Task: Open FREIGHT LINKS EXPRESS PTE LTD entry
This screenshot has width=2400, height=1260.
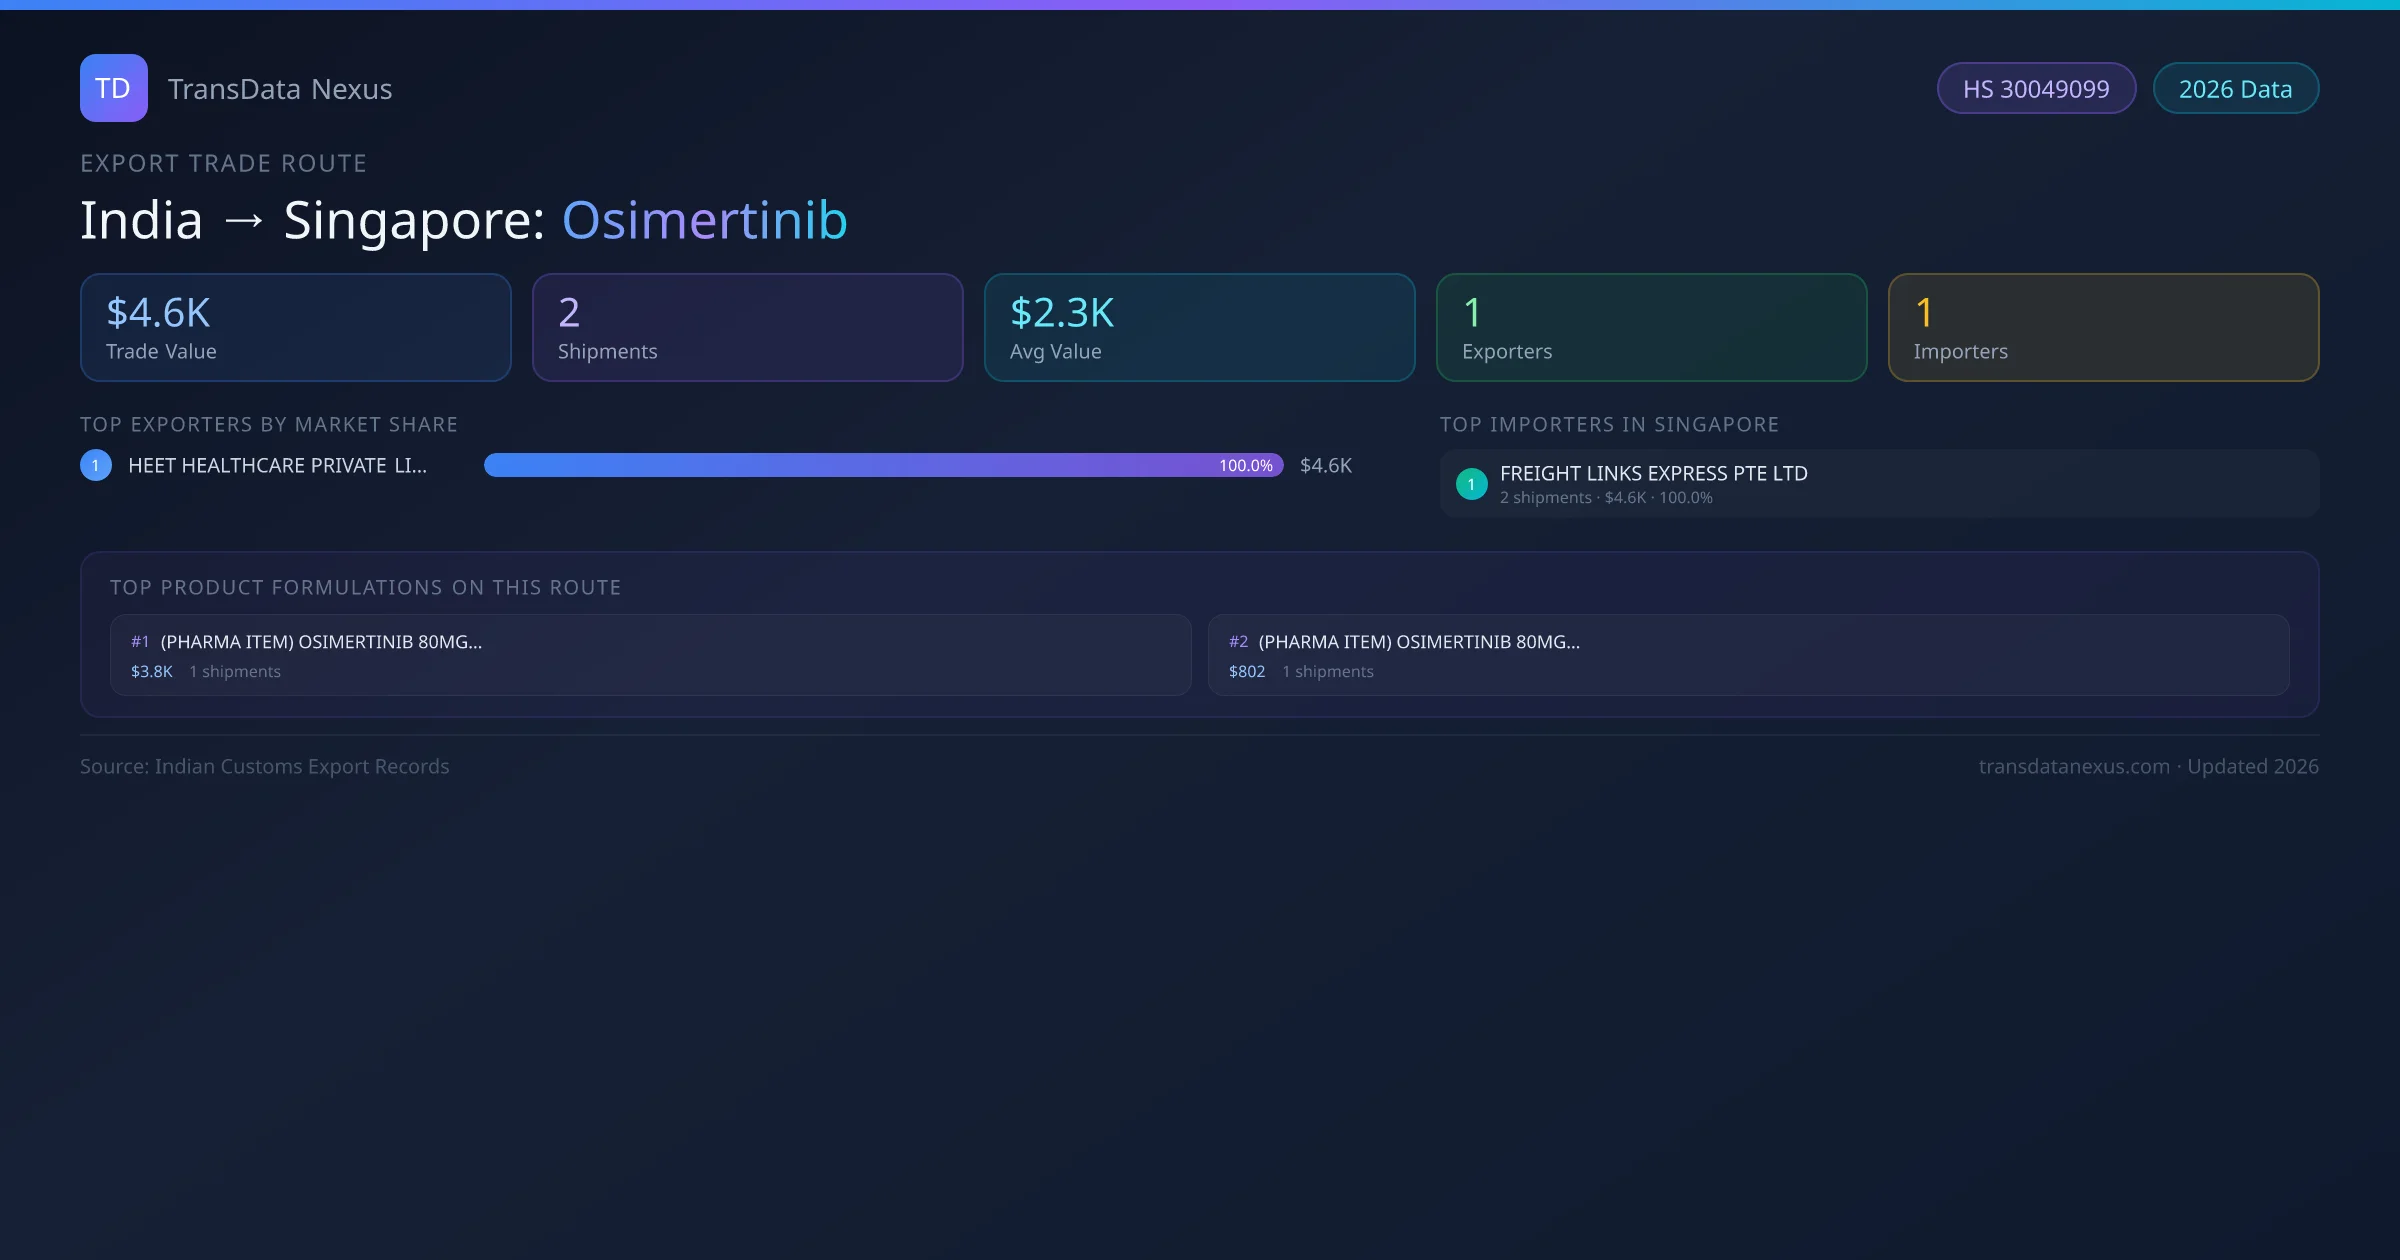Action: coord(1653,474)
